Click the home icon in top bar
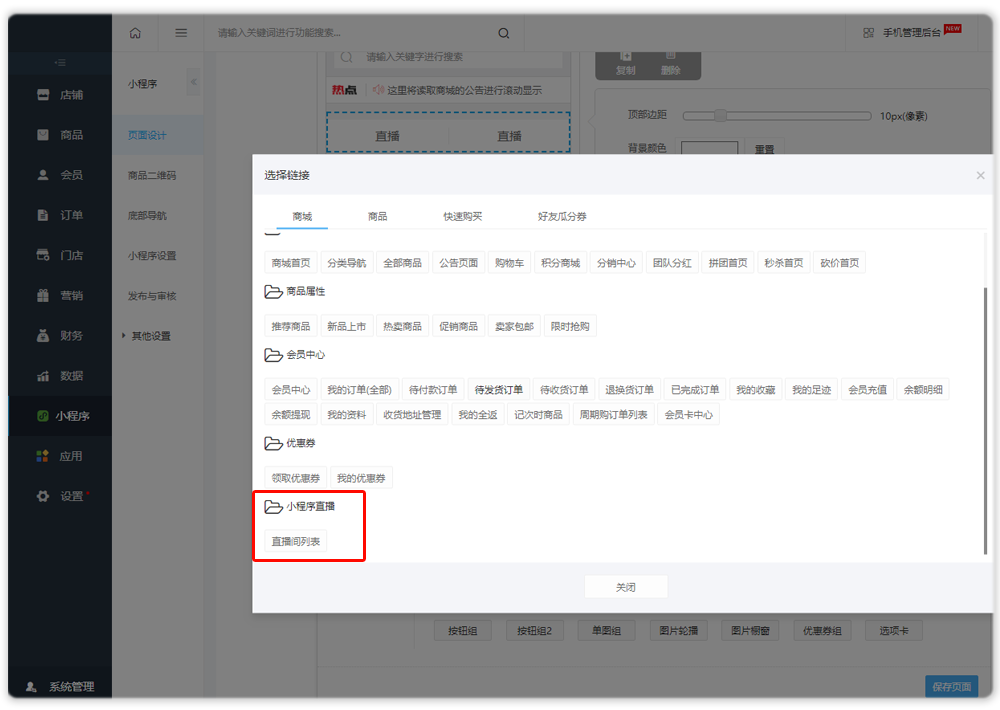The height and width of the screenshot is (710, 1000). 135,33
